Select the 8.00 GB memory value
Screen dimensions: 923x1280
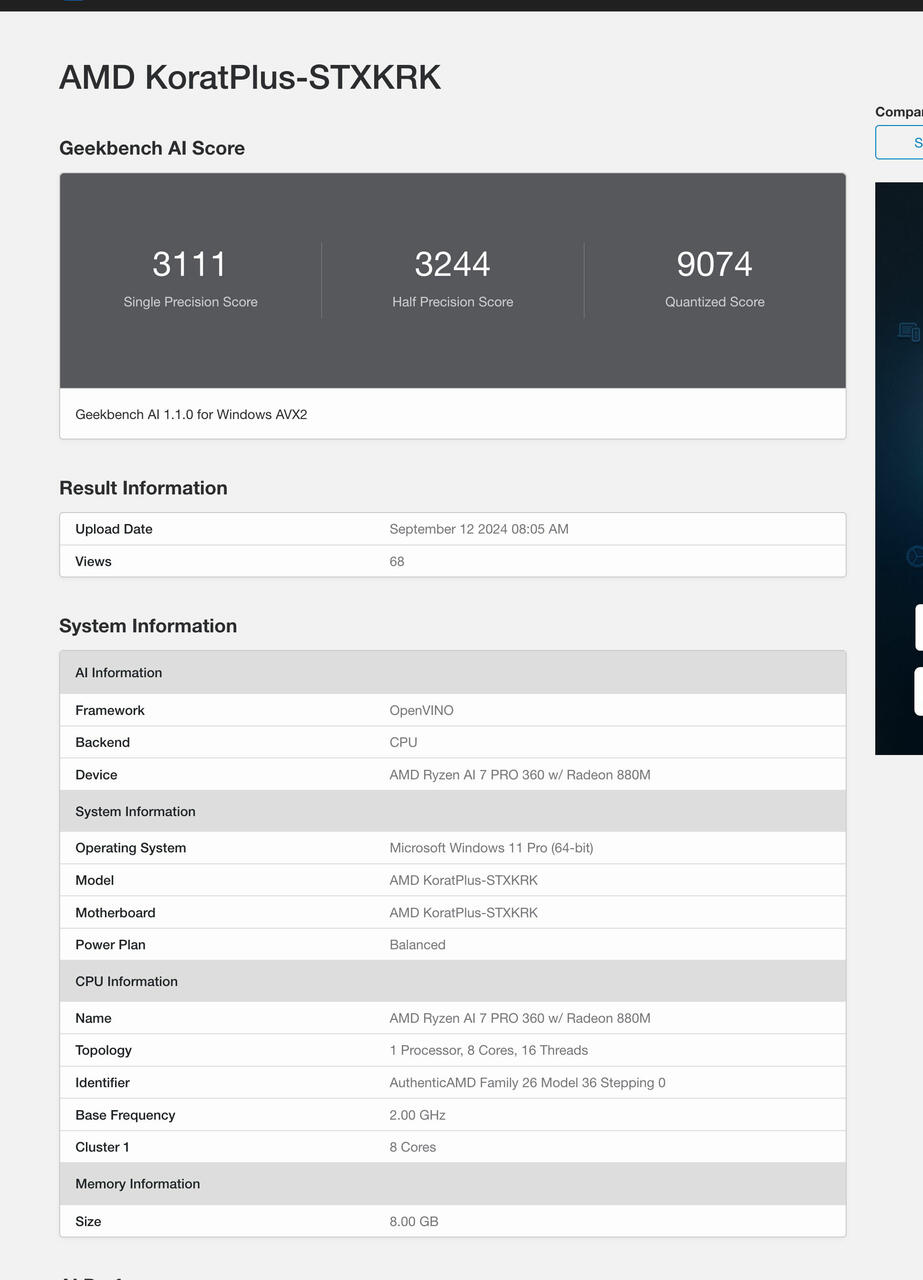pyautogui.click(x=414, y=1221)
